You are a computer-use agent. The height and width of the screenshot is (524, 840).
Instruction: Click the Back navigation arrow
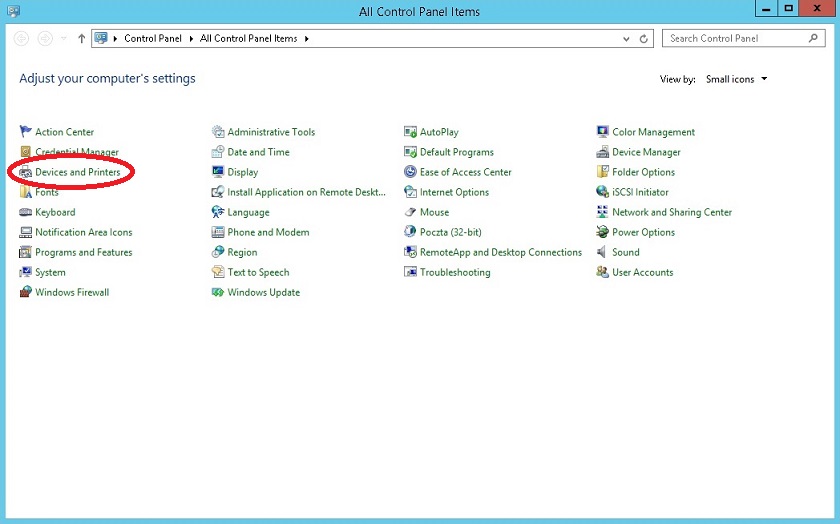click(21, 39)
